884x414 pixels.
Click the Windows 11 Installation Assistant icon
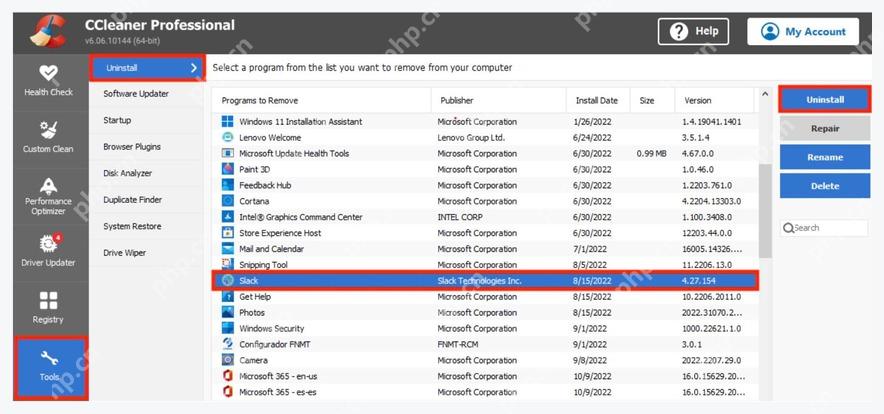(228, 121)
